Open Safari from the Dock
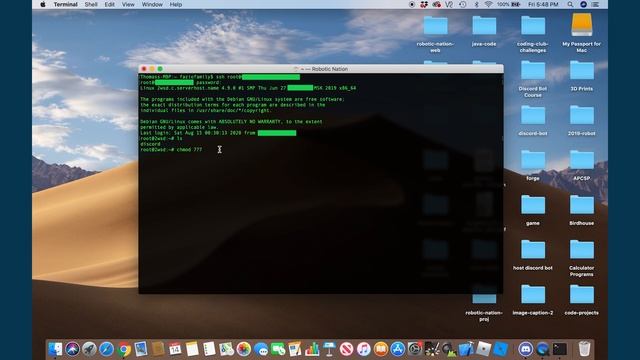This screenshot has width=640, height=360. click(x=107, y=349)
